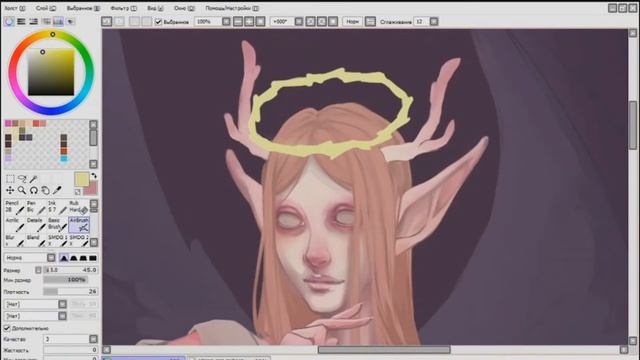Viewport: 640px width, 360px height.
Task: Click the zoom in plus button
Action: 249,22
